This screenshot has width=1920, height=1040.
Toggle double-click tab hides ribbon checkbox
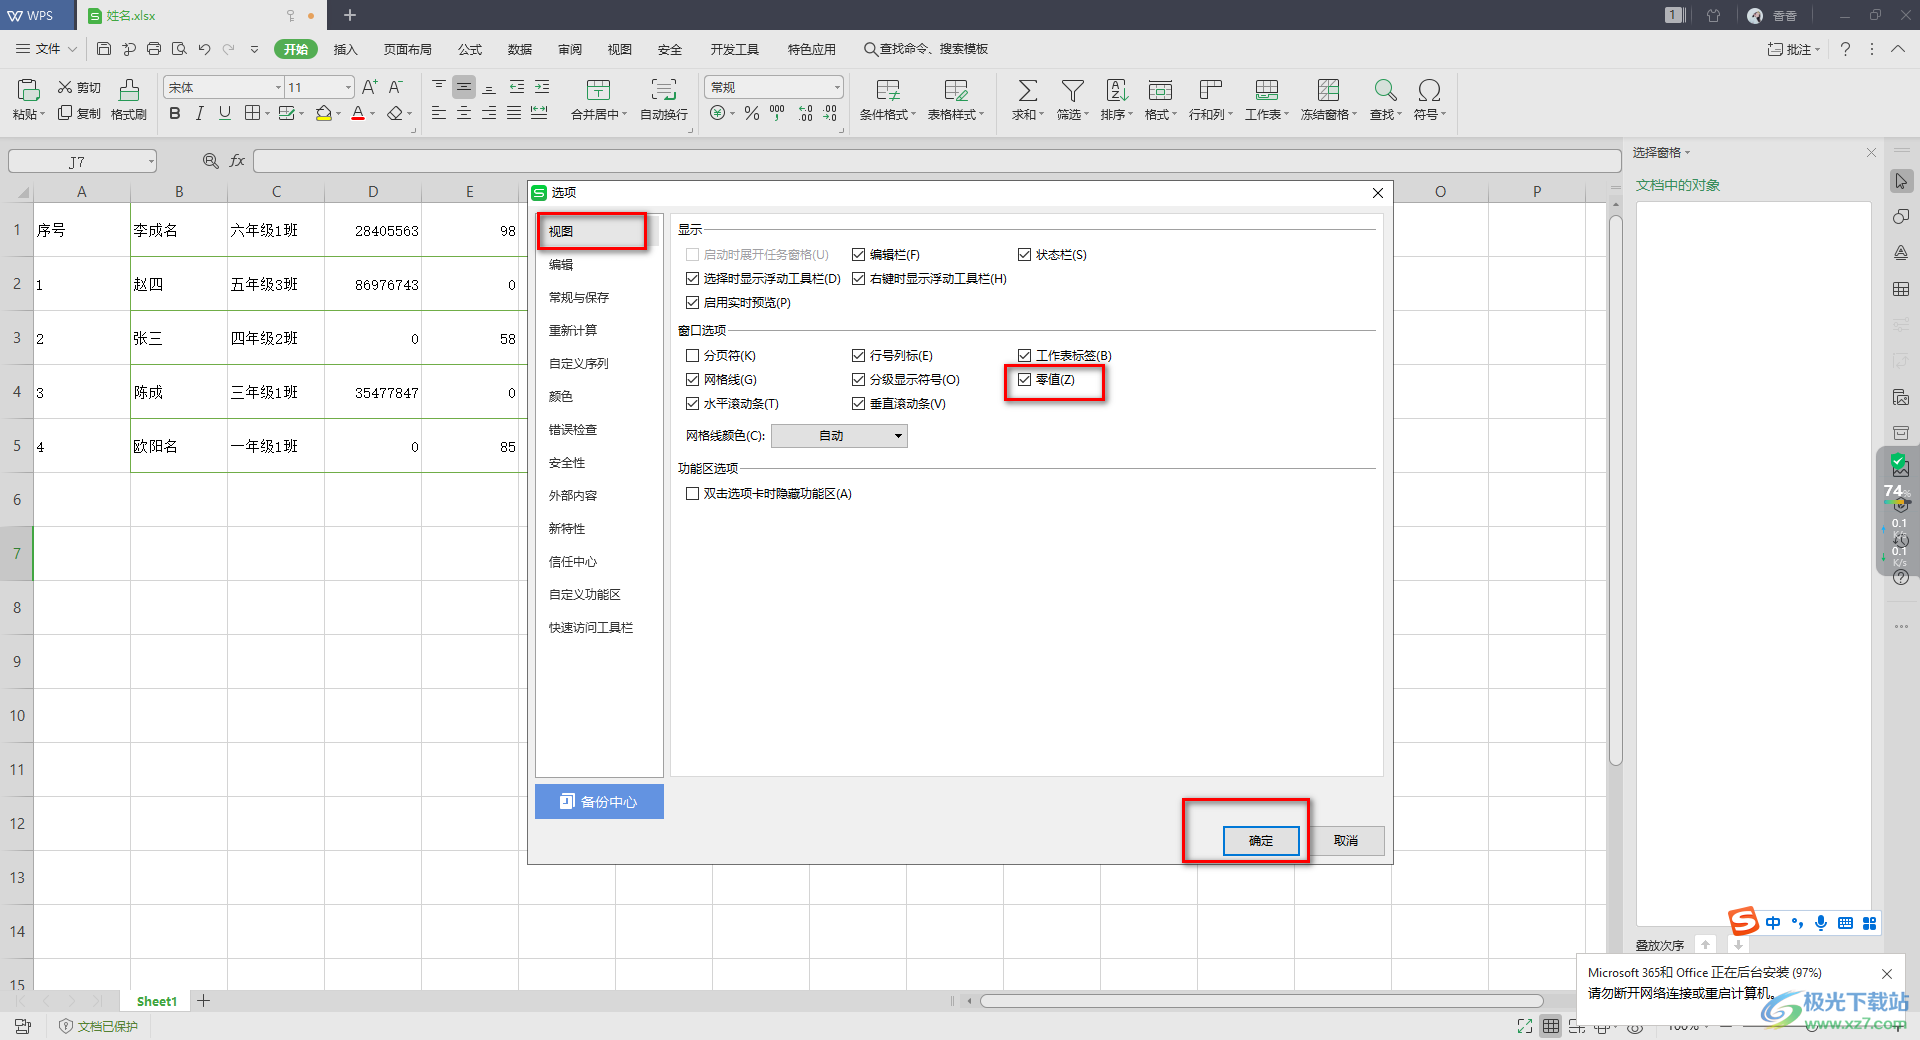pos(692,494)
